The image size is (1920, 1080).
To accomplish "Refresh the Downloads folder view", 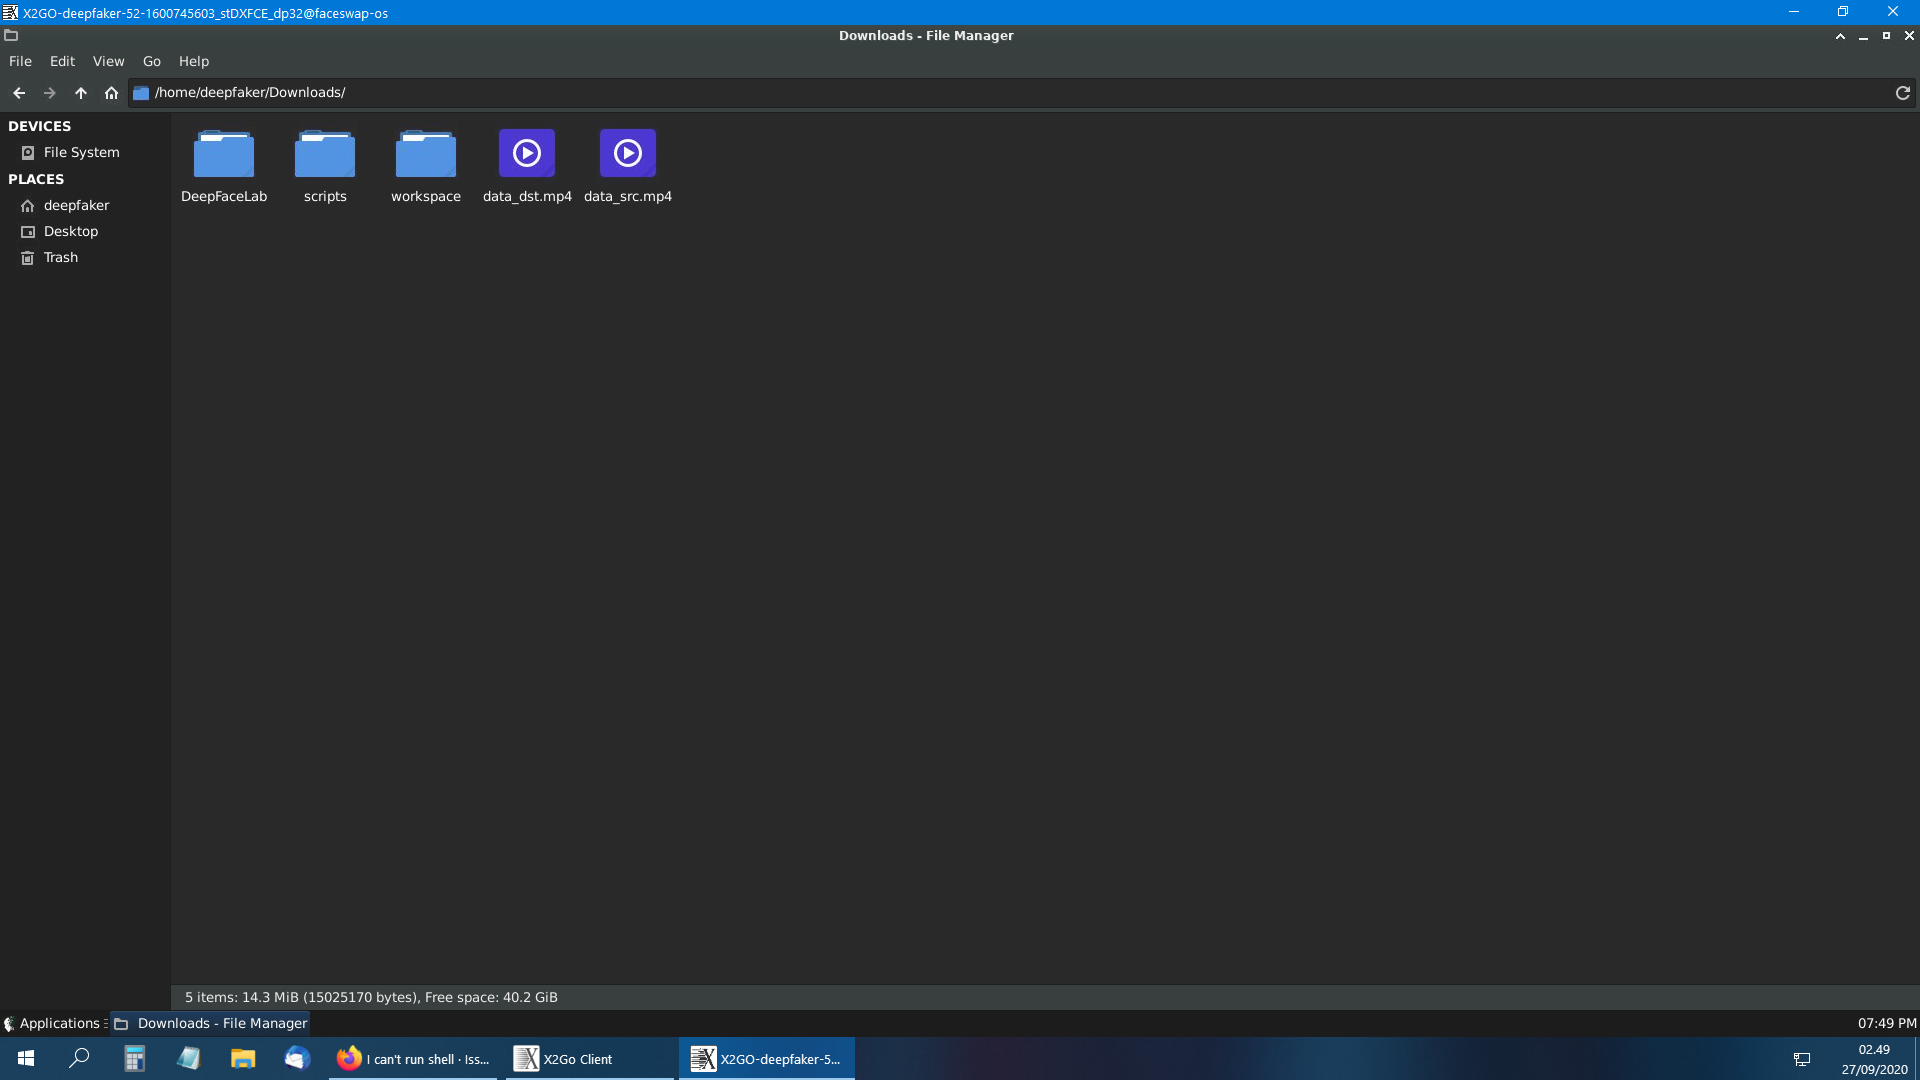I will [1901, 92].
